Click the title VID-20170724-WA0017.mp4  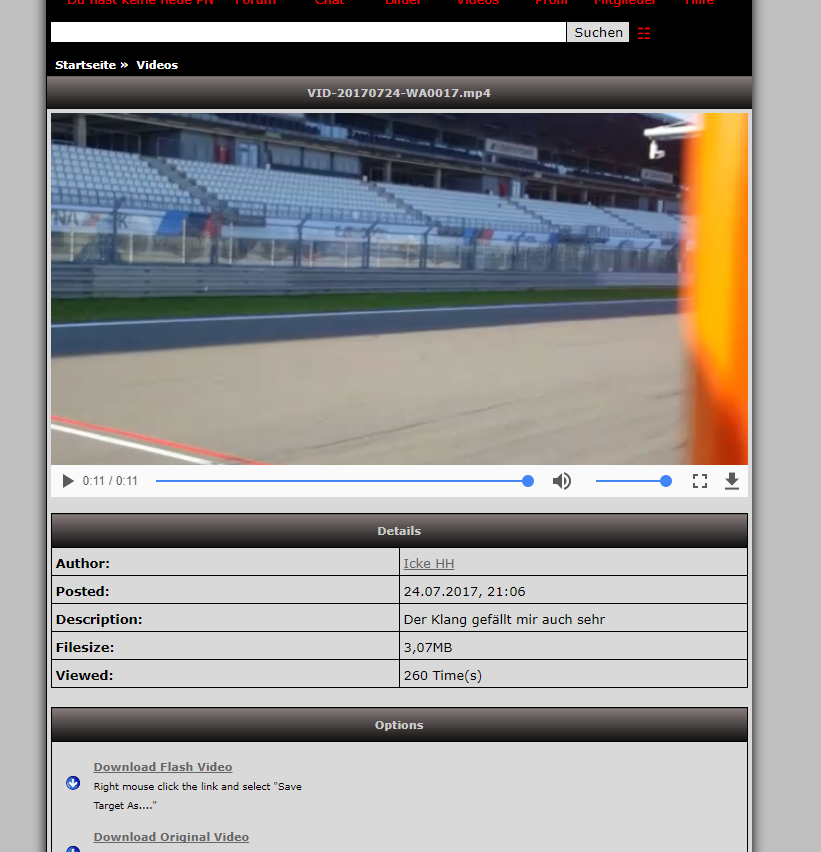[399, 93]
